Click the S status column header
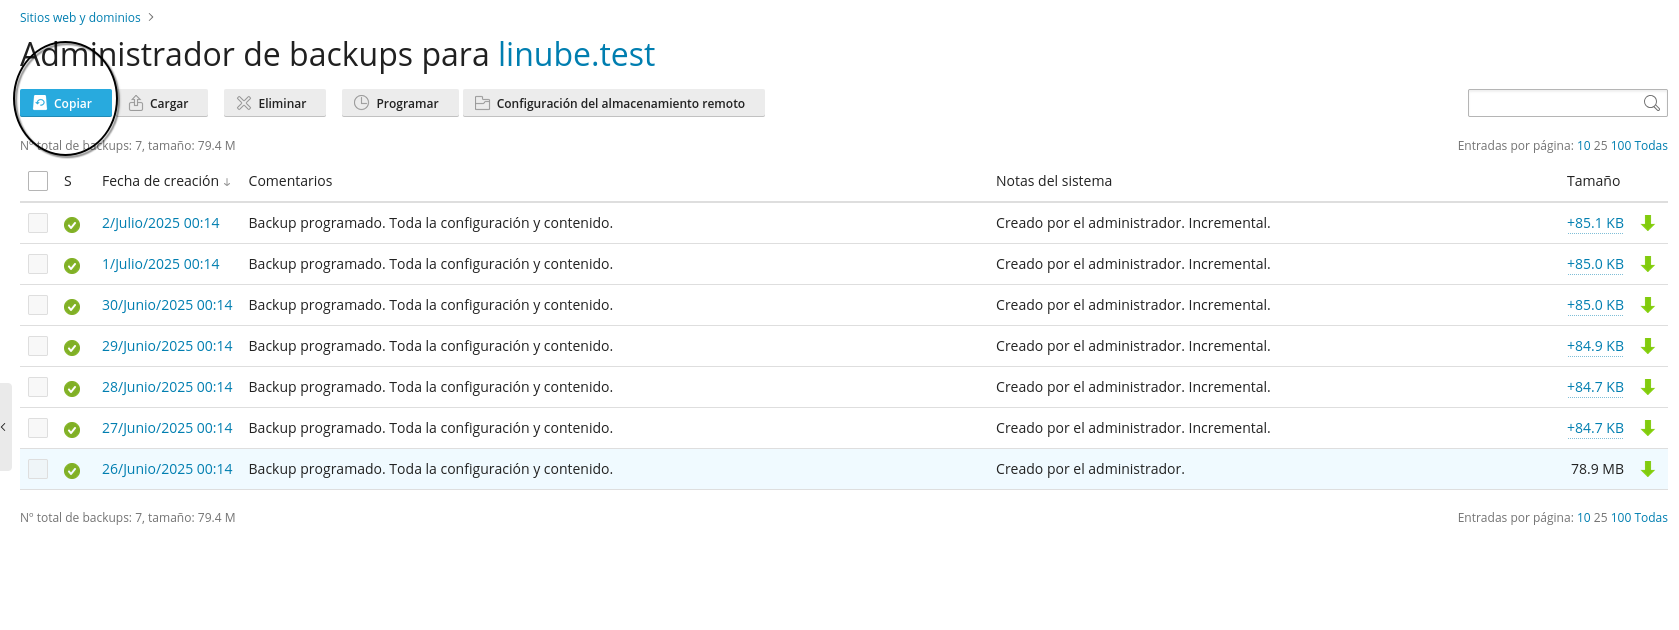The width and height of the screenshot is (1679, 630). (68, 181)
